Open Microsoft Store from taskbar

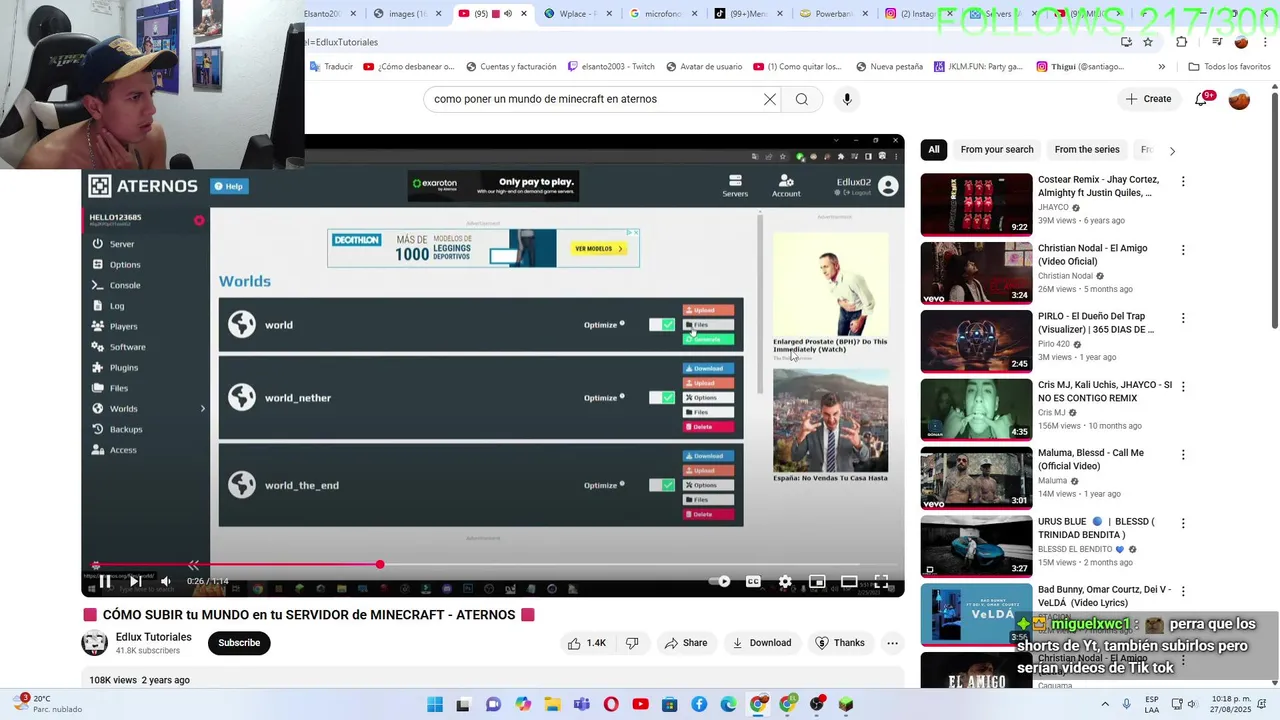pyautogui.click(x=670, y=704)
